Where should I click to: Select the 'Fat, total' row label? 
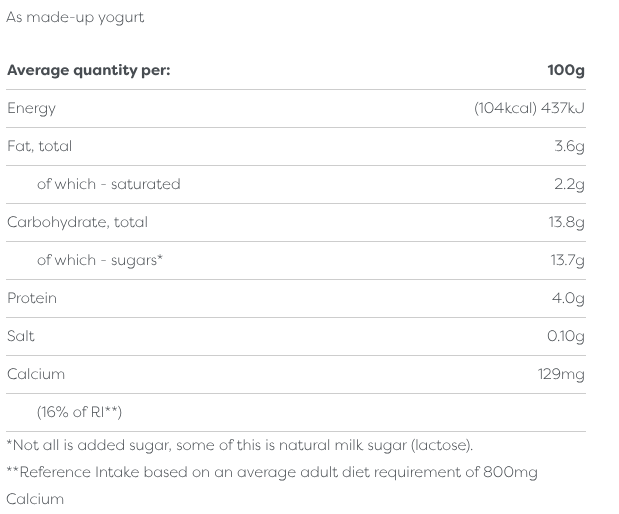[x=39, y=146]
